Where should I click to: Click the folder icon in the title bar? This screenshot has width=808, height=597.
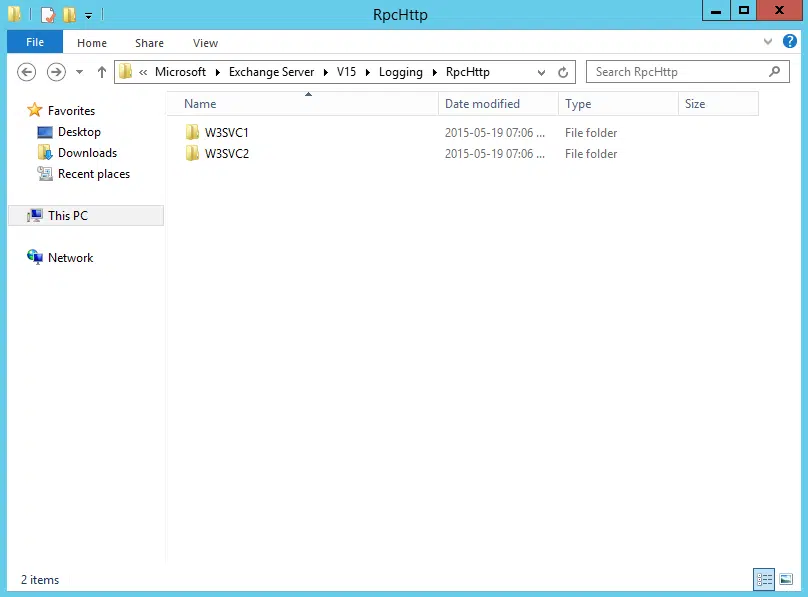(14, 14)
